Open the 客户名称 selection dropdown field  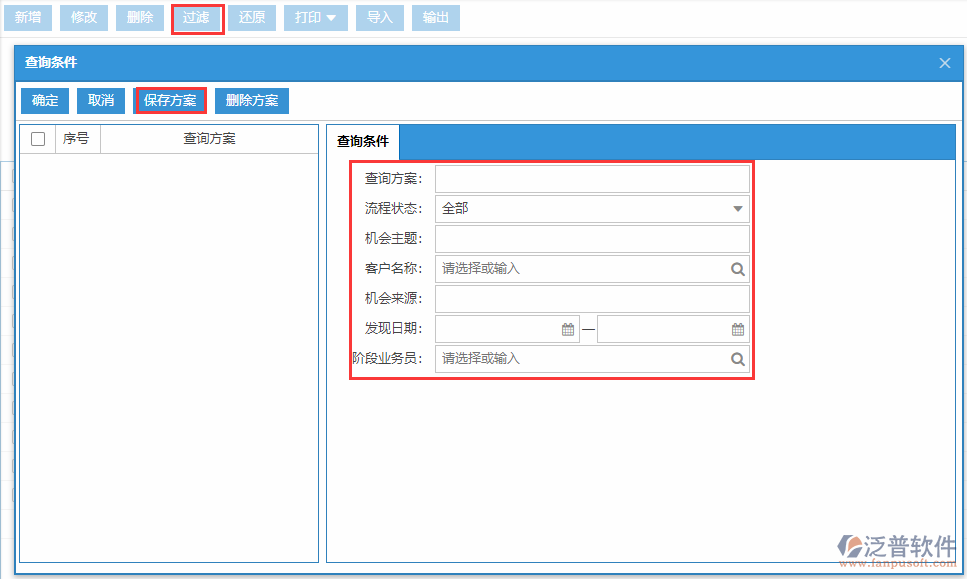(x=590, y=268)
